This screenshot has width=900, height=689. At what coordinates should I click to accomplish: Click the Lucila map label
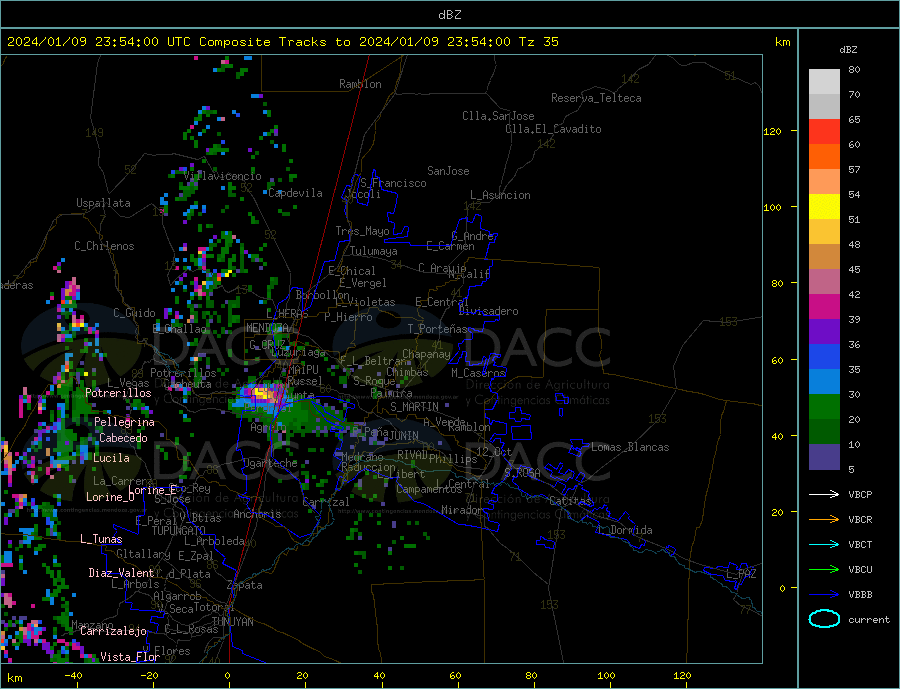point(111,458)
